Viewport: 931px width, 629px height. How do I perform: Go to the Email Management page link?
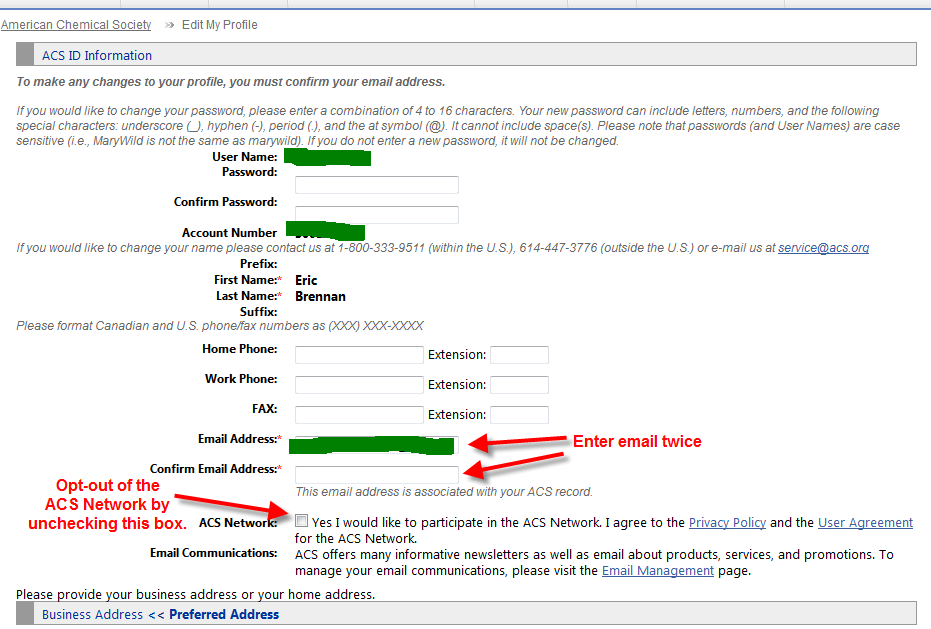pyautogui.click(x=657, y=571)
